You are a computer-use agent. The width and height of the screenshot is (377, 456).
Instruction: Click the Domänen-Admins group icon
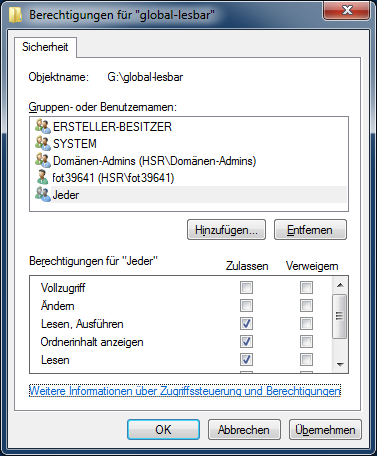pos(43,160)
